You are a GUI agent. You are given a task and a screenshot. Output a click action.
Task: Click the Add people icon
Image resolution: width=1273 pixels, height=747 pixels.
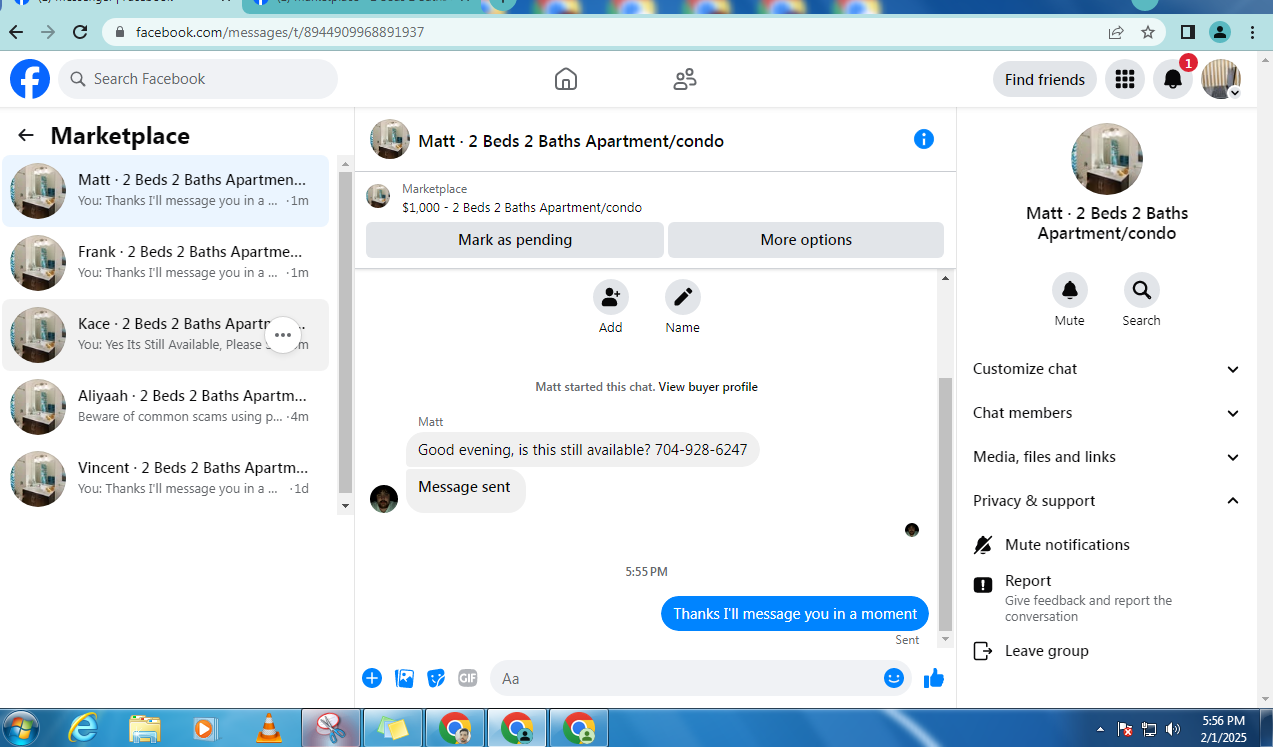point(611,297)
